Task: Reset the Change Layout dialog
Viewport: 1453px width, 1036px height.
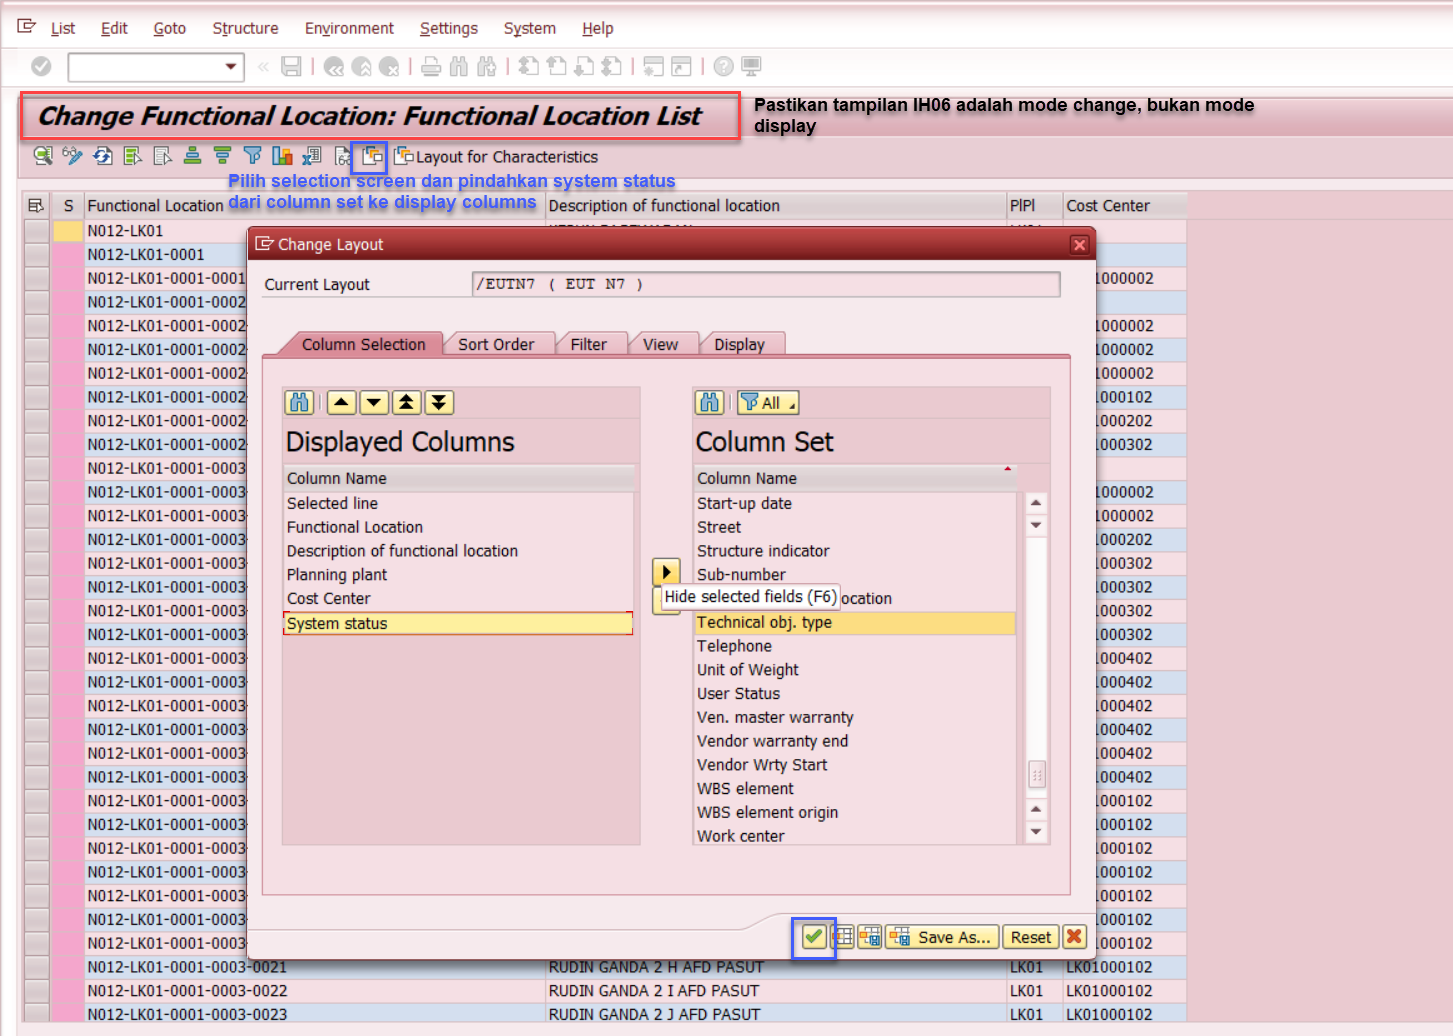Action: [x=1030, y=937]
